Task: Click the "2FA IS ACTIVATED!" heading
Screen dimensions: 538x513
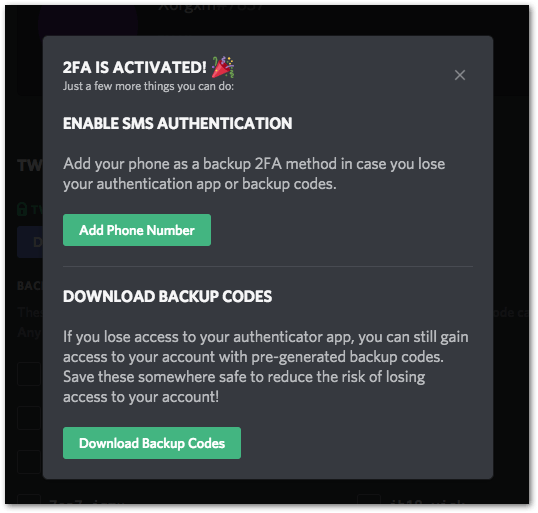Action: click(134, 67)
